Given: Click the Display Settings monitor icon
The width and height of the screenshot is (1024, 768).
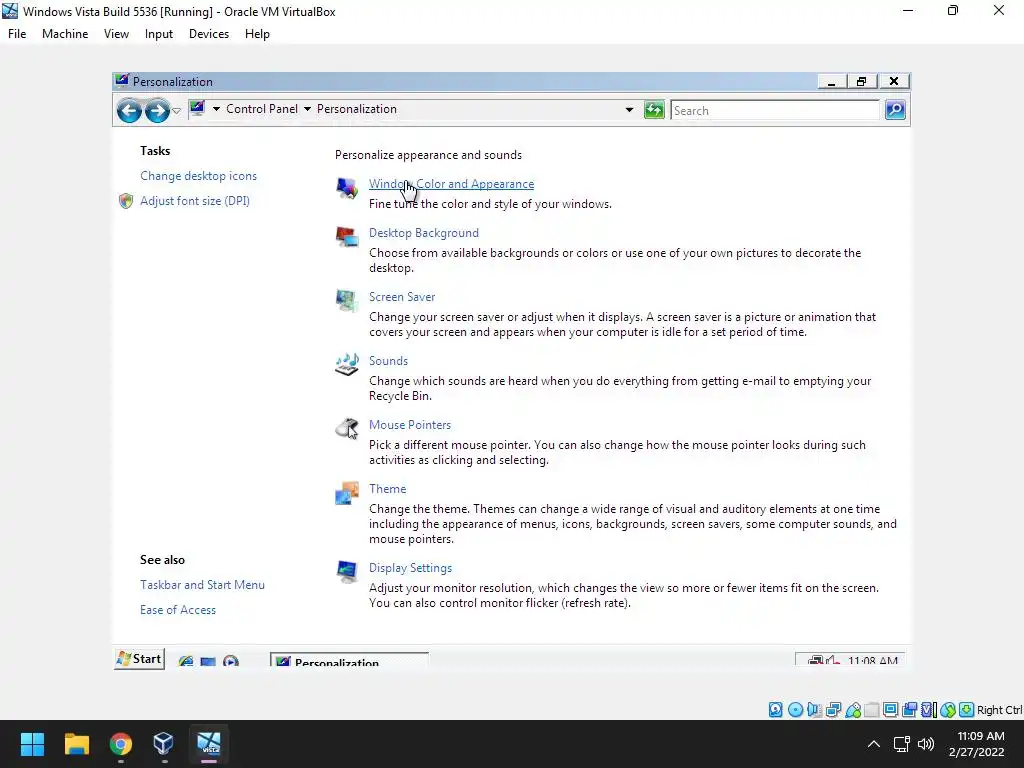Looking at the screenshot, I should pos(347,571).
